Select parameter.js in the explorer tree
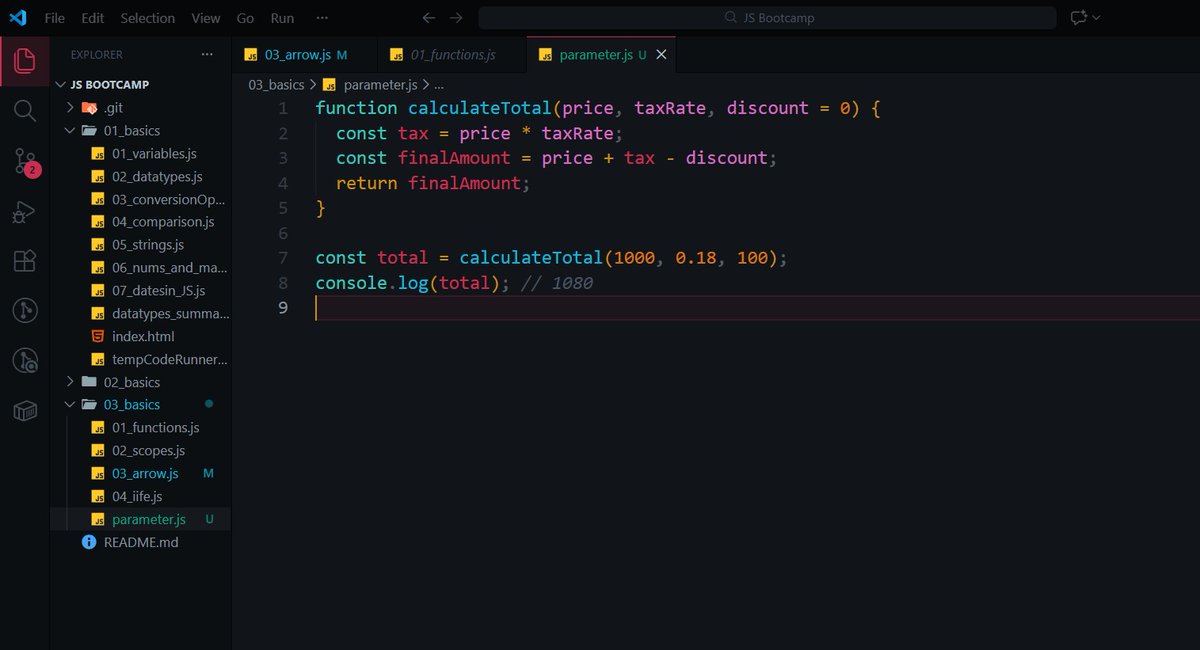The image size is (1200, 650). (x=140, y=520)
